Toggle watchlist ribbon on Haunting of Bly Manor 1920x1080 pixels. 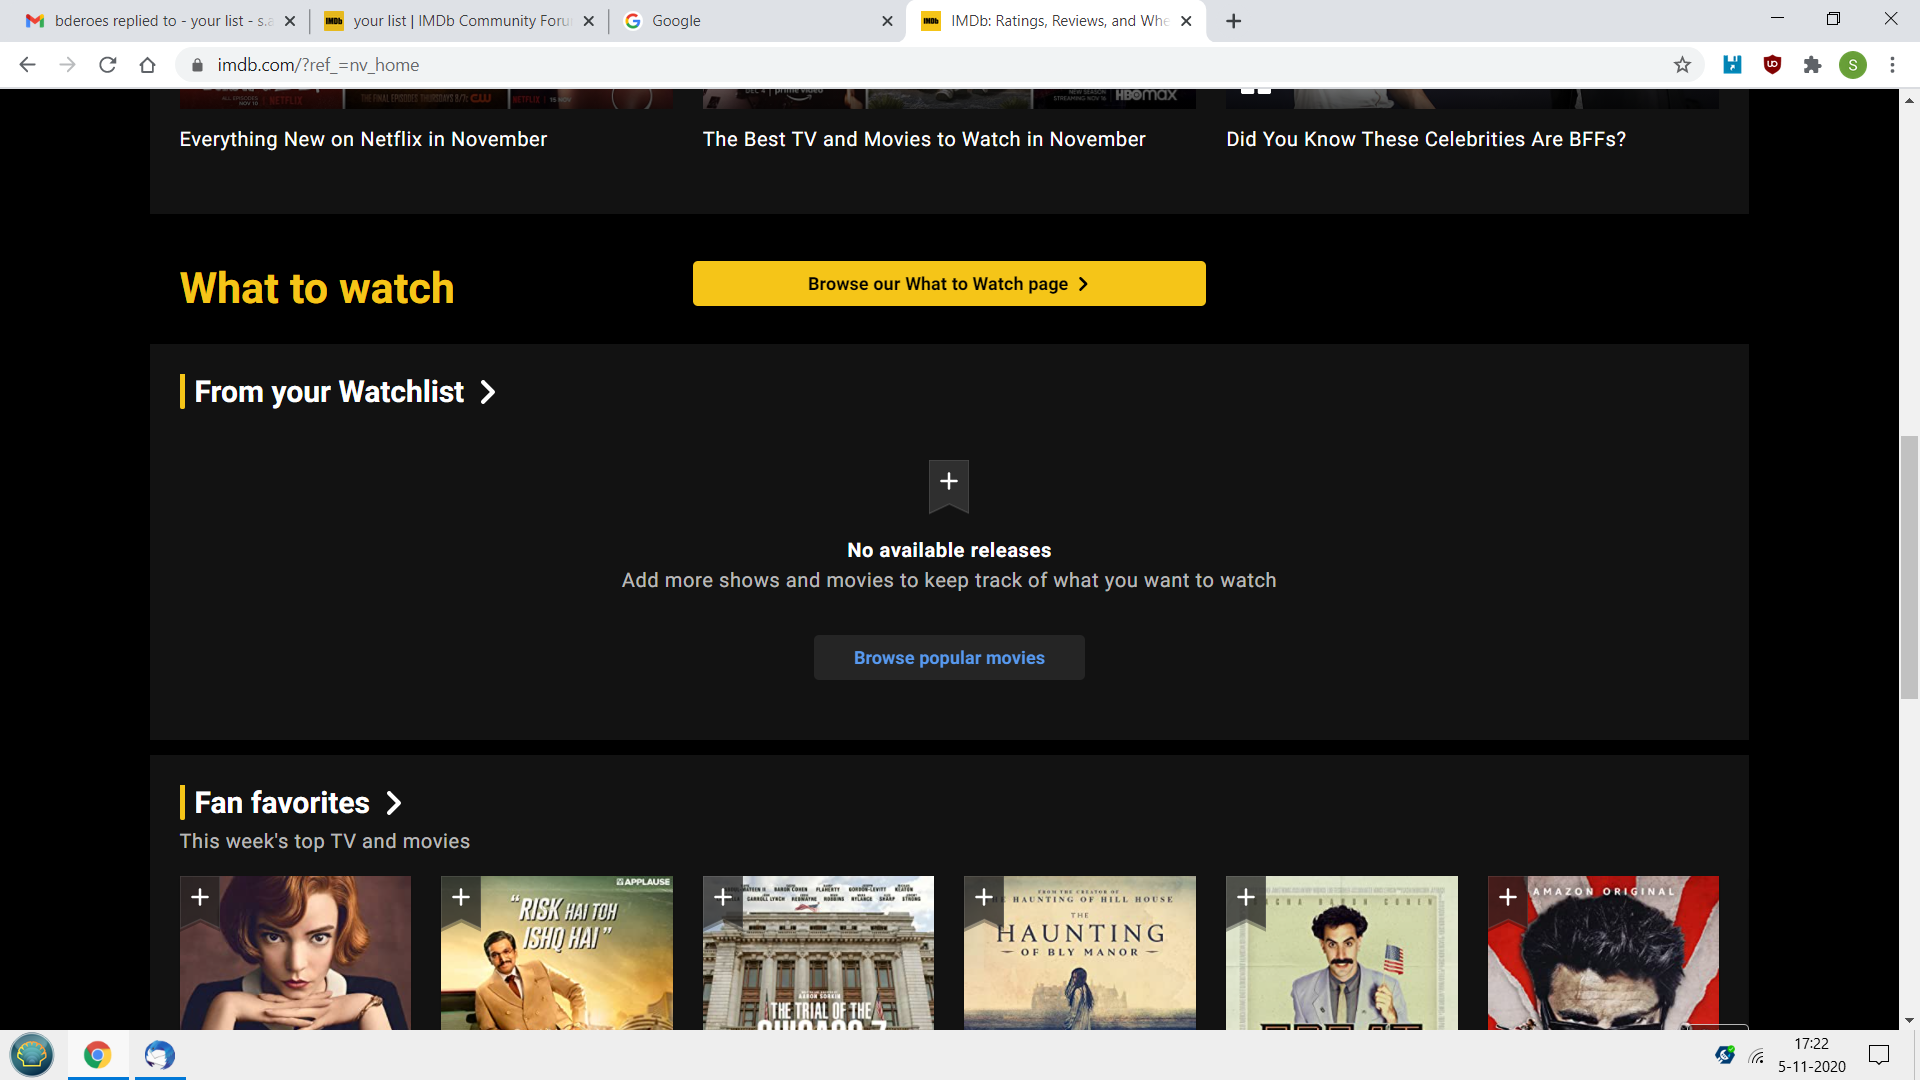pyautogui.click(x=984, y=897)
